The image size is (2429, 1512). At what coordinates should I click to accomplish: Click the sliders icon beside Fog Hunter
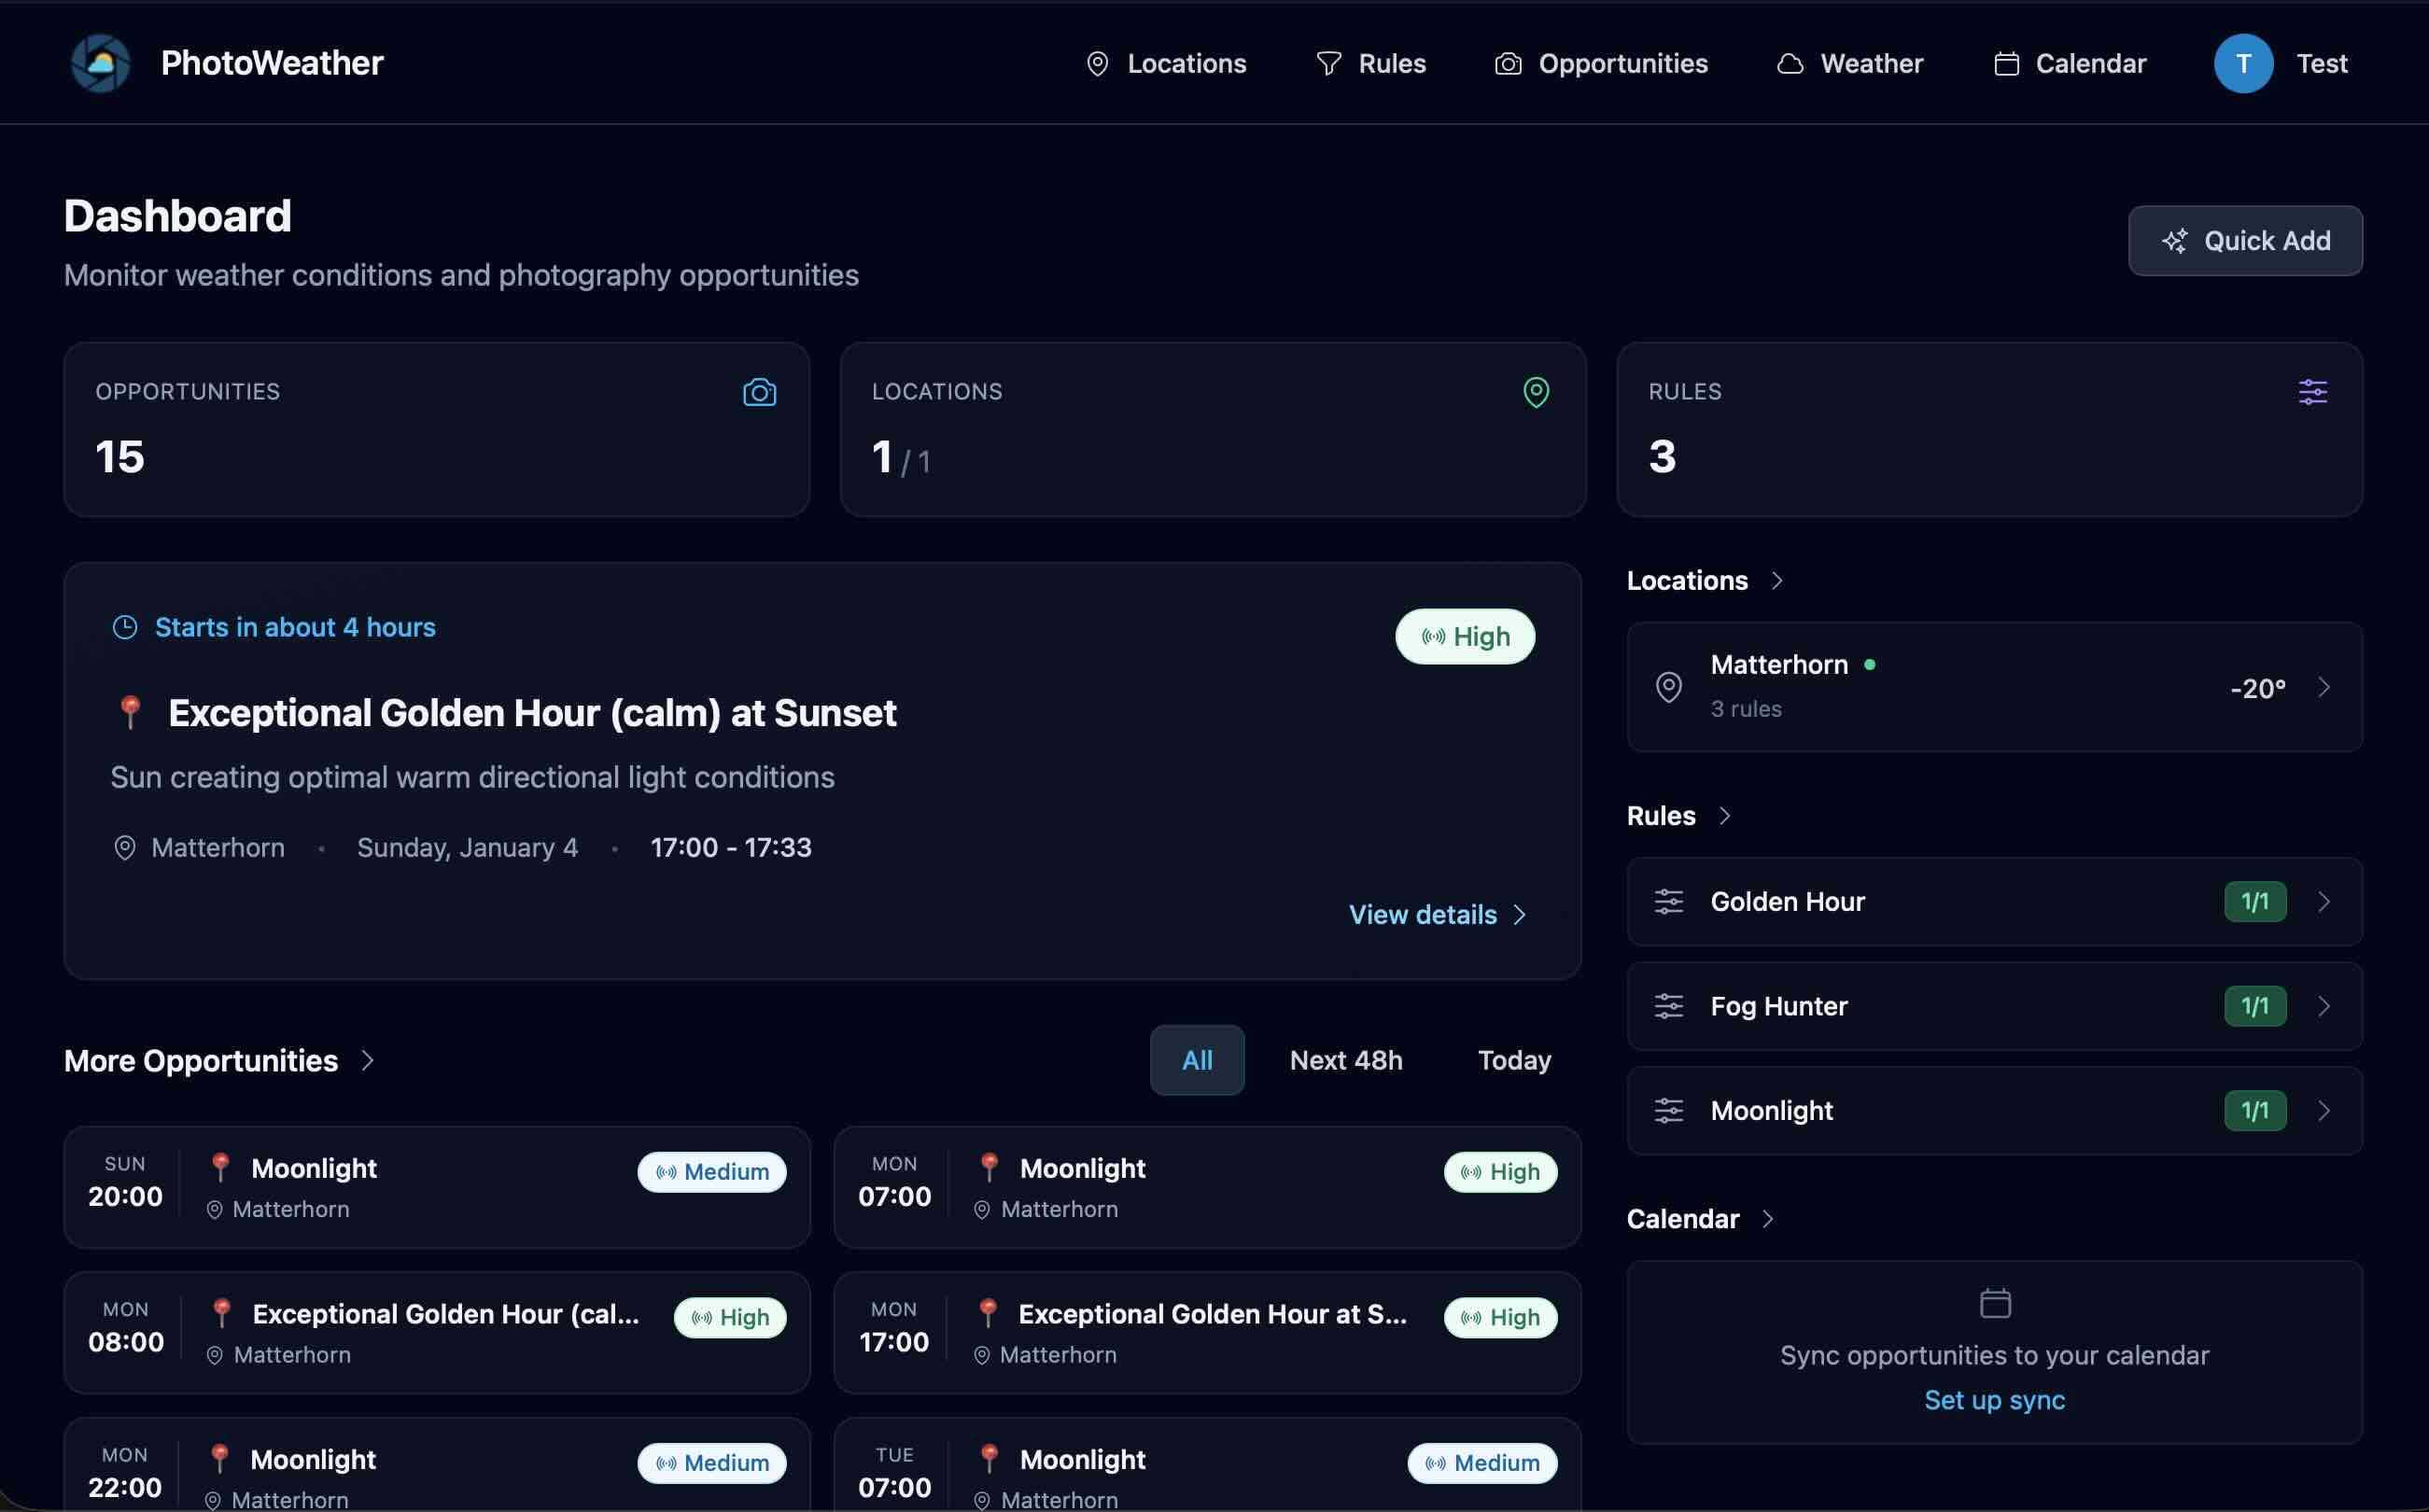coord(1668,1006)
